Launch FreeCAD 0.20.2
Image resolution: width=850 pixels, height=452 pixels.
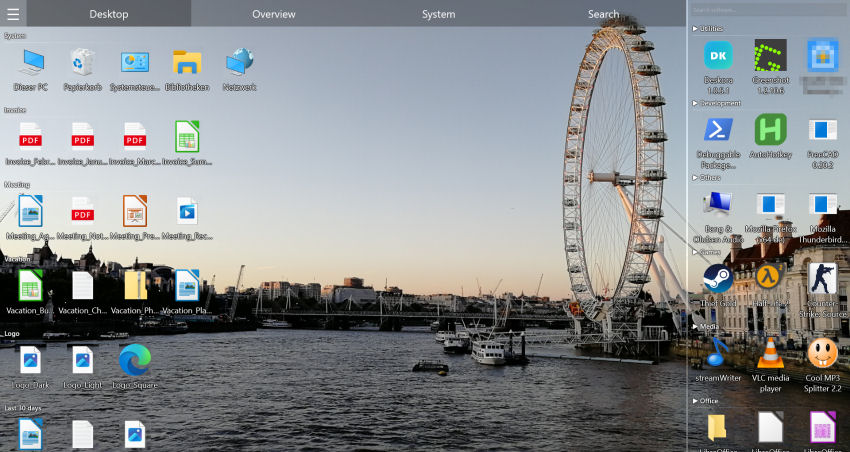pyautogui.click(x=822, y=142)
